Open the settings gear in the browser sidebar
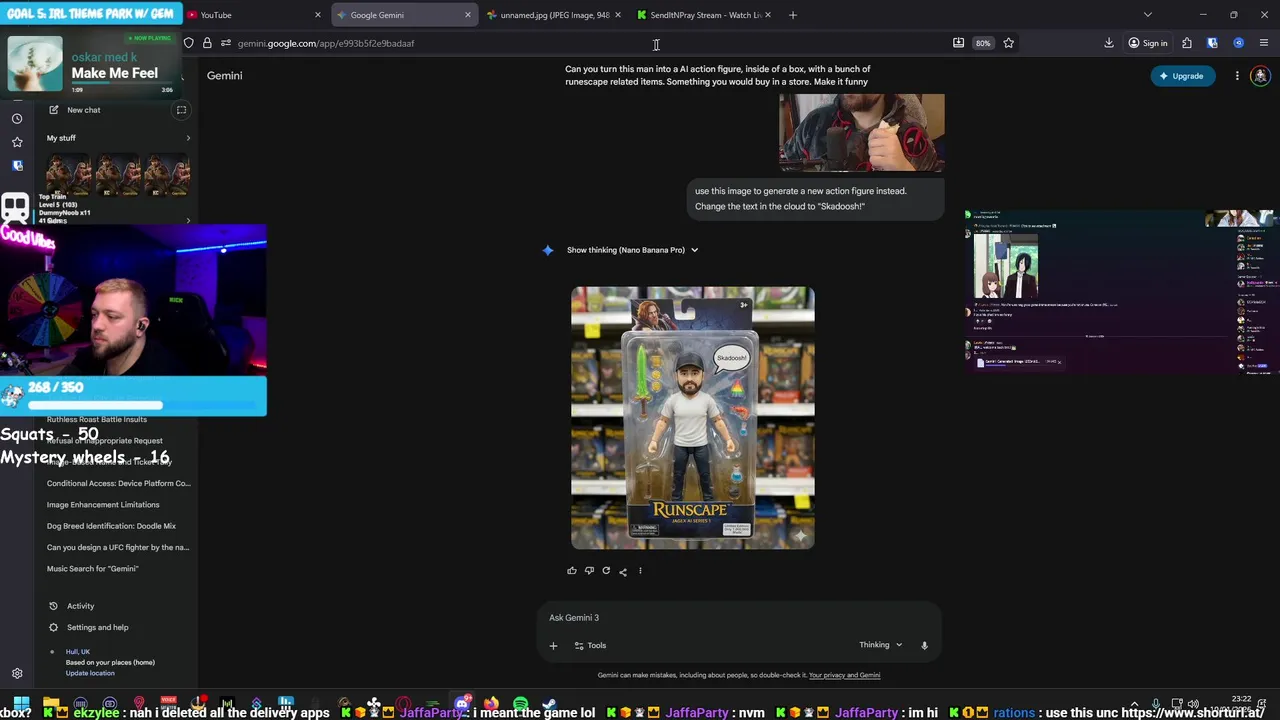 point(17,674)
